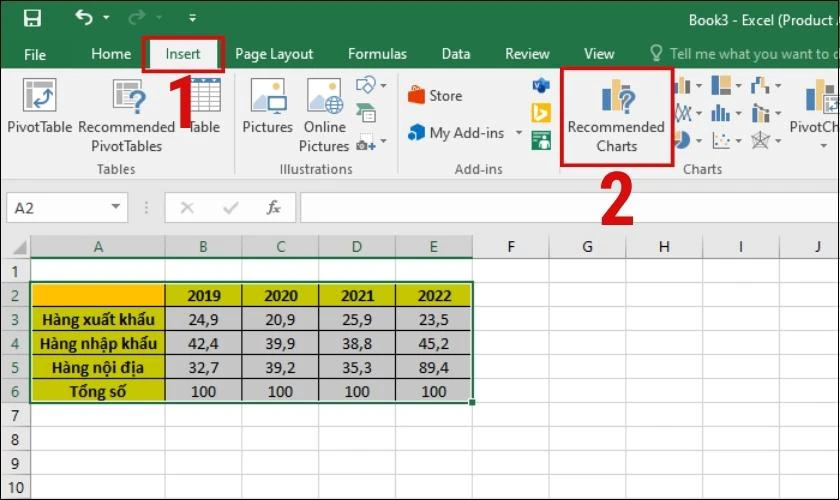The width and height of the screenshot is (840, 500).
Task: Open the Undo history dropdown arrow
Action: [106, 18]
